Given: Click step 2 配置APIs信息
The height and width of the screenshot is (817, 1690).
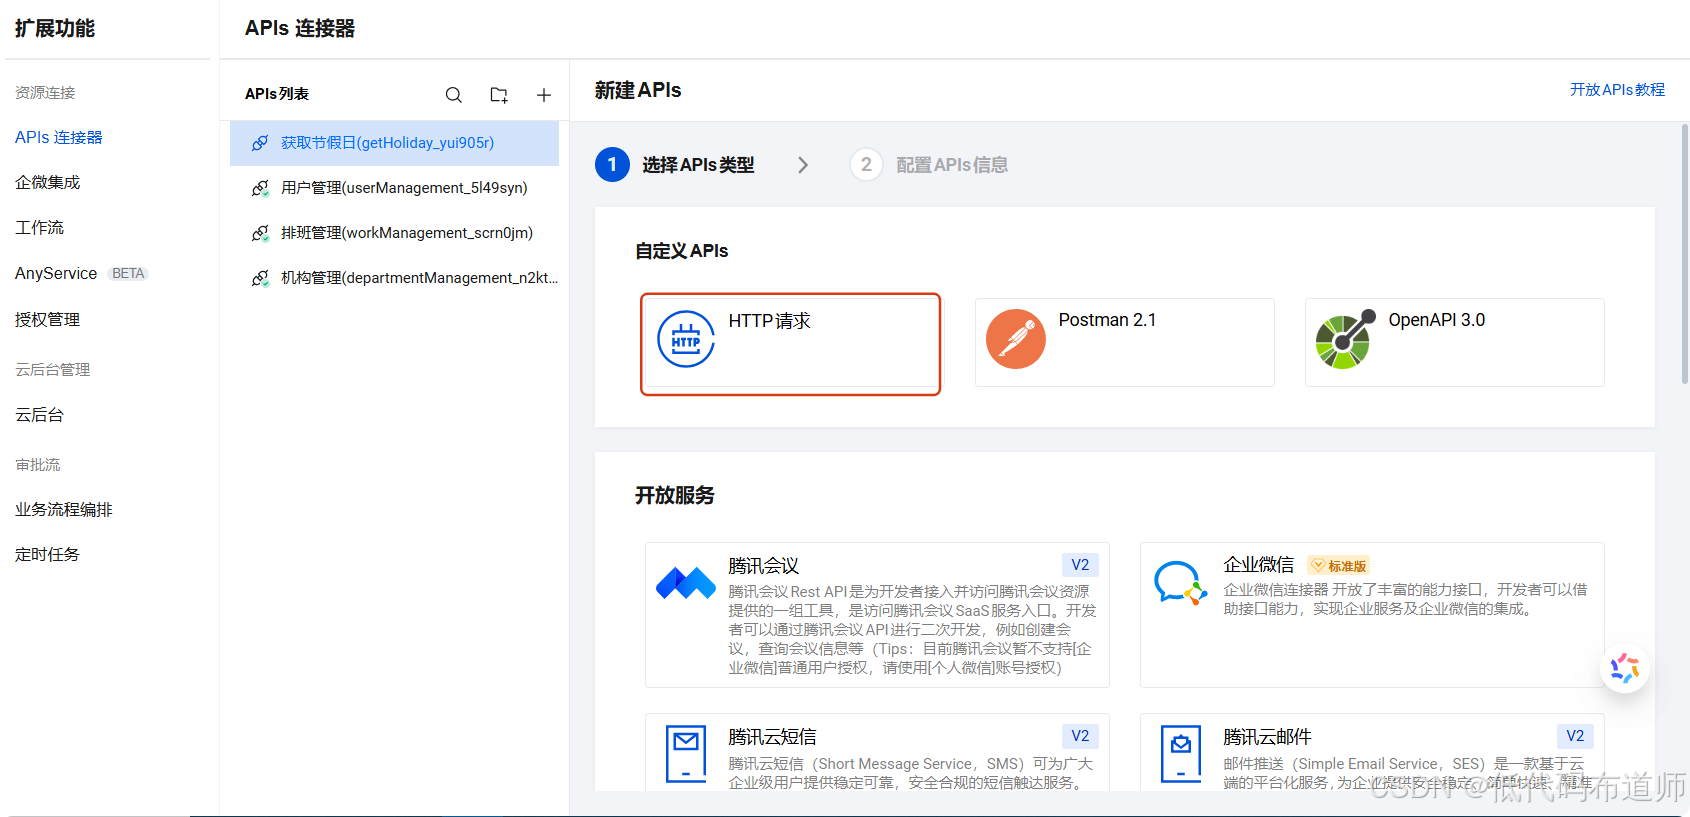Looking at the screenshot, I should click(x=929, y=165).
